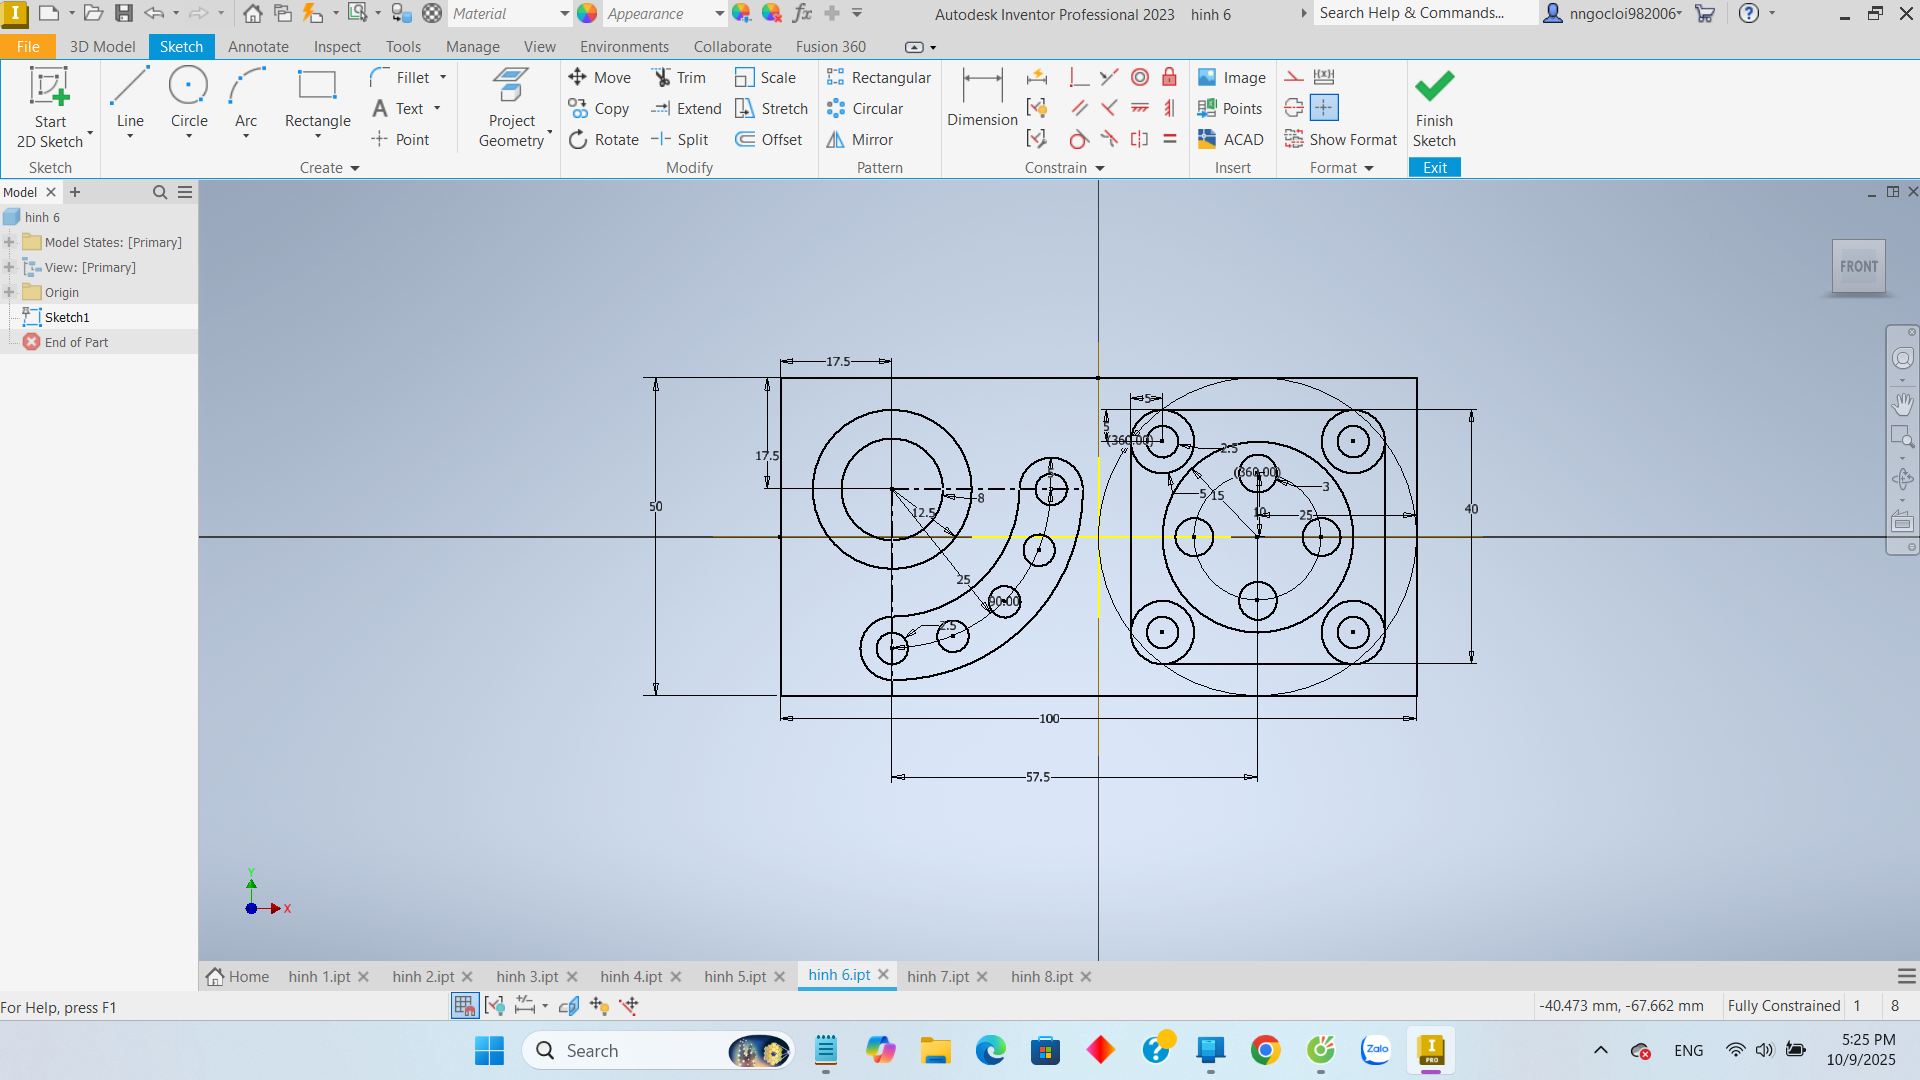This screenshot has width=1920, height=1080.
Task: Expand the Constrain panel dropdown
Action: pyautogui.click(x=1100, y=168)
